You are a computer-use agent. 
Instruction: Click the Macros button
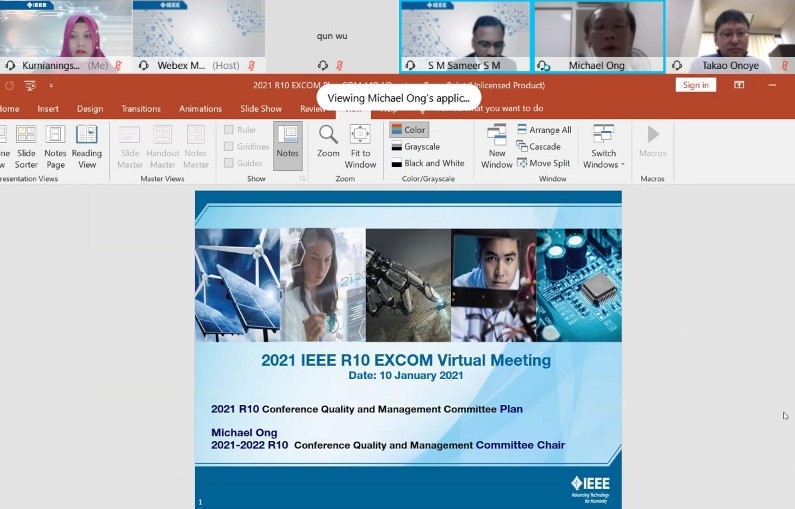click(x=653, y=142)
